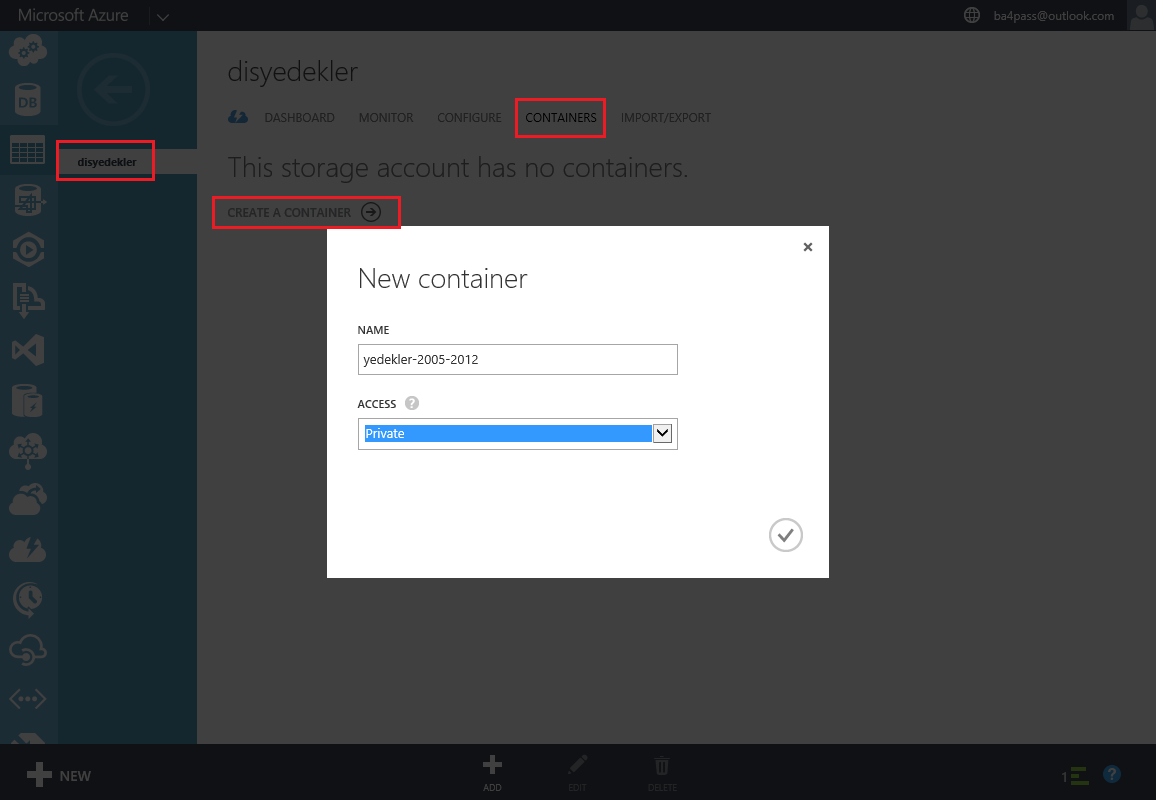Screen dimensions: 1156x800
Task: Open the Private access dropdown
Action: click(518, 434)
